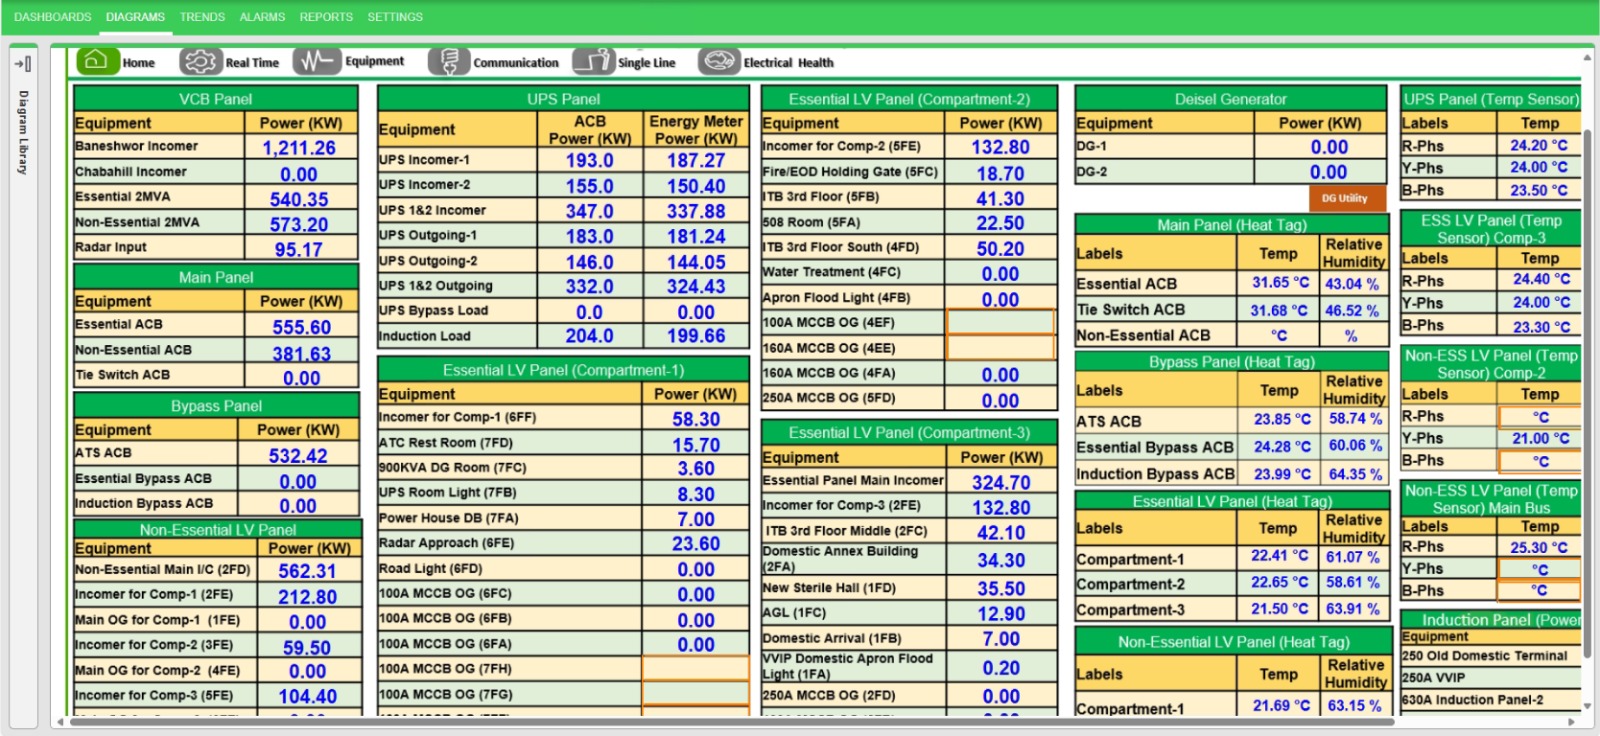
Task: Click the Single Line diagram icon
Action: [593, 62]
